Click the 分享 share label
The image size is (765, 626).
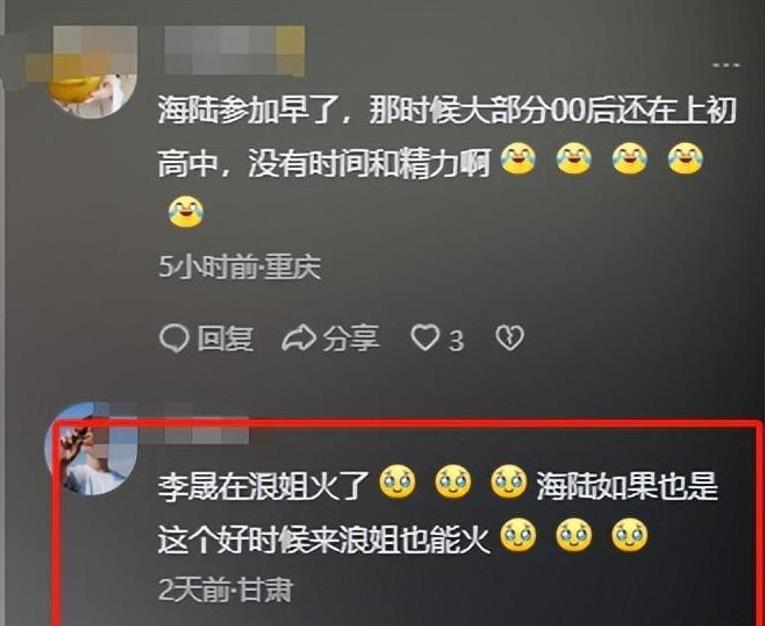click(x=351, y=338)
